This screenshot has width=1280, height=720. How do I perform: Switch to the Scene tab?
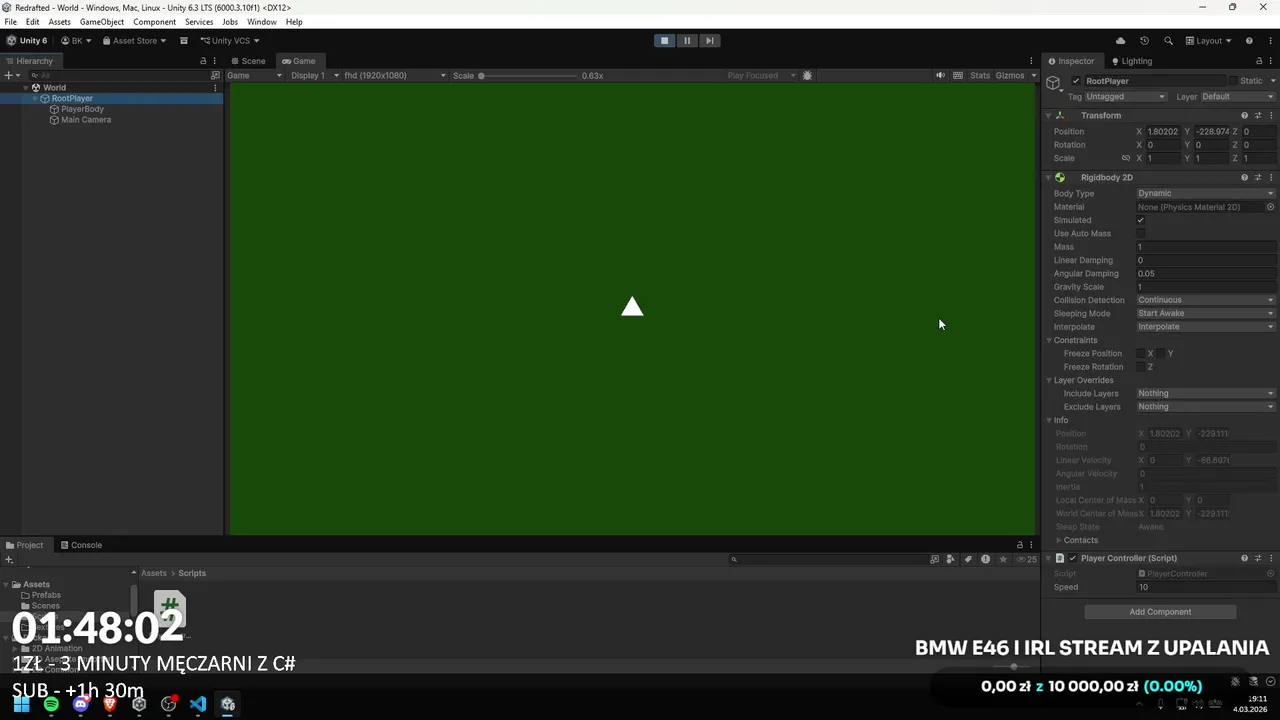point(249,61)
